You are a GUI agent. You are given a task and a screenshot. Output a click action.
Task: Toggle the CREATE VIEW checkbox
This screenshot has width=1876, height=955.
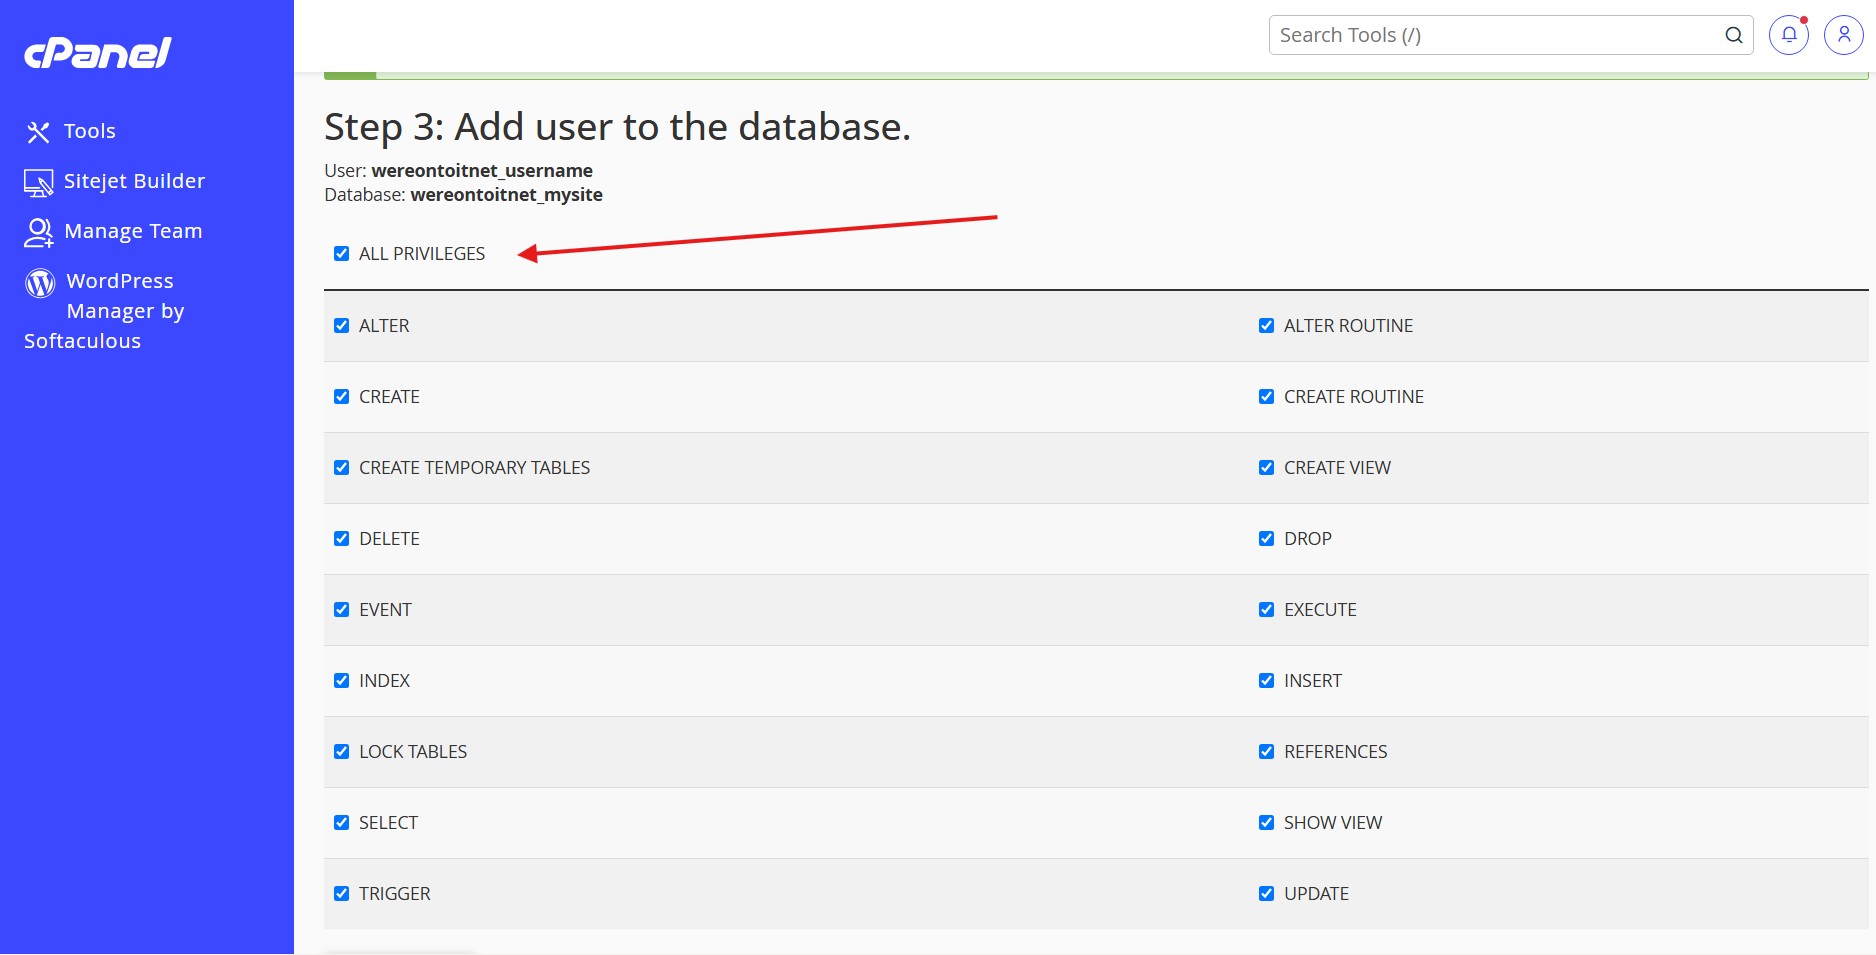tap(1267, 468)
